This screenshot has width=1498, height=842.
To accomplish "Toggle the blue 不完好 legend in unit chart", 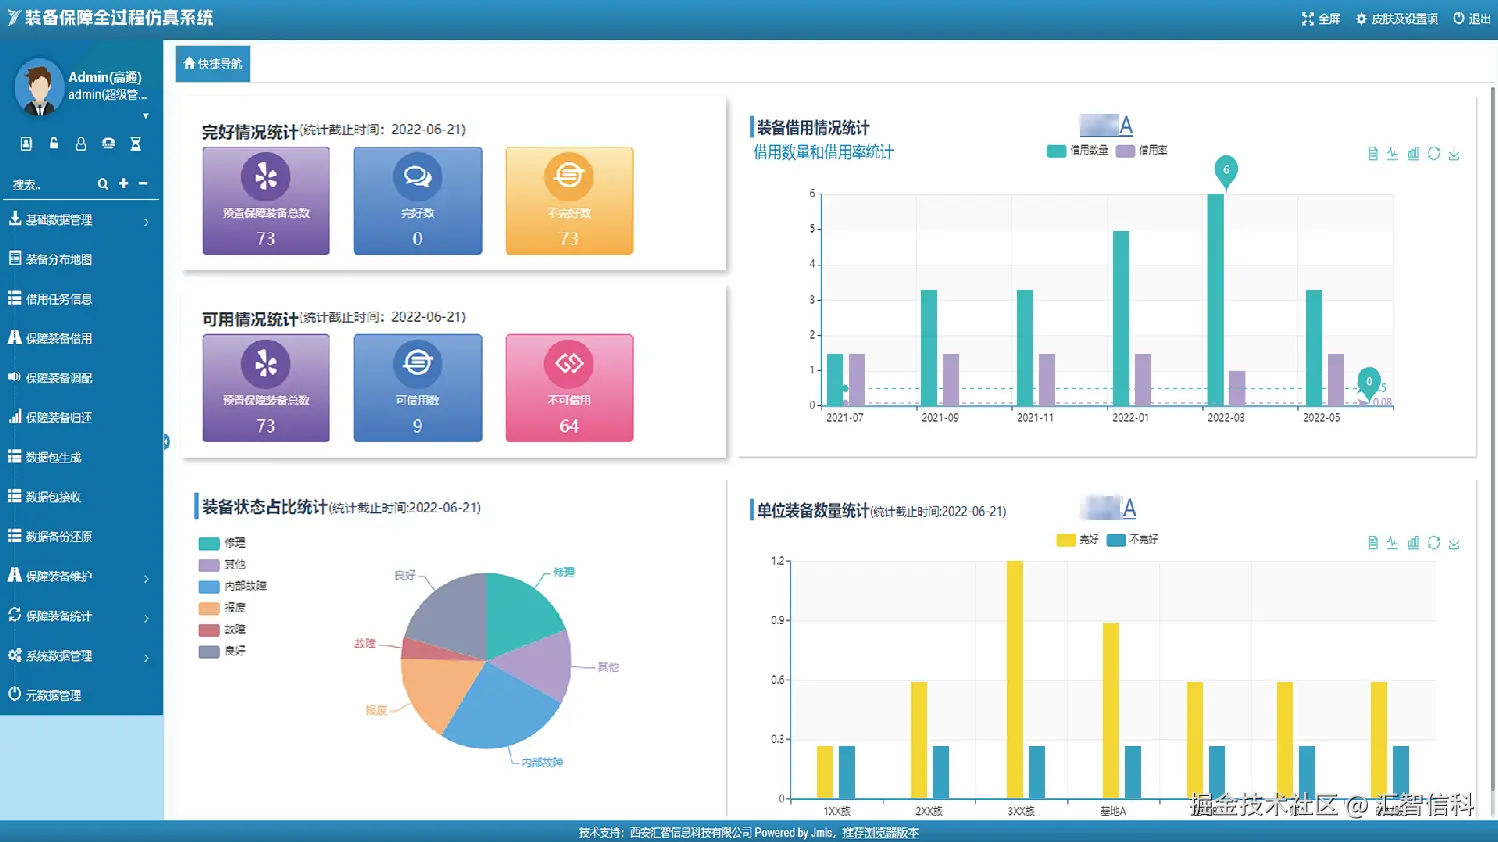I will tap(1132, 540).
